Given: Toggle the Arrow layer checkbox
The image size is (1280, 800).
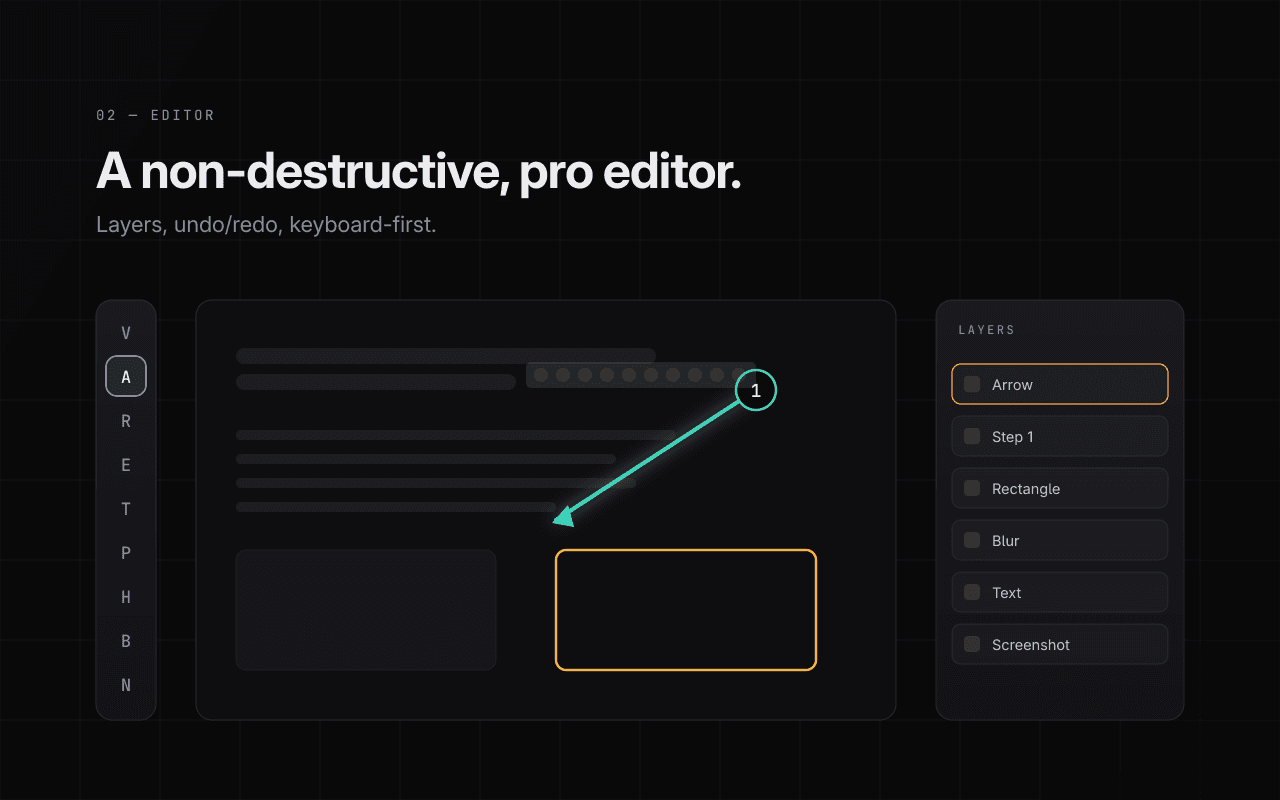Looking at the screenshot, I should point(972,384).
